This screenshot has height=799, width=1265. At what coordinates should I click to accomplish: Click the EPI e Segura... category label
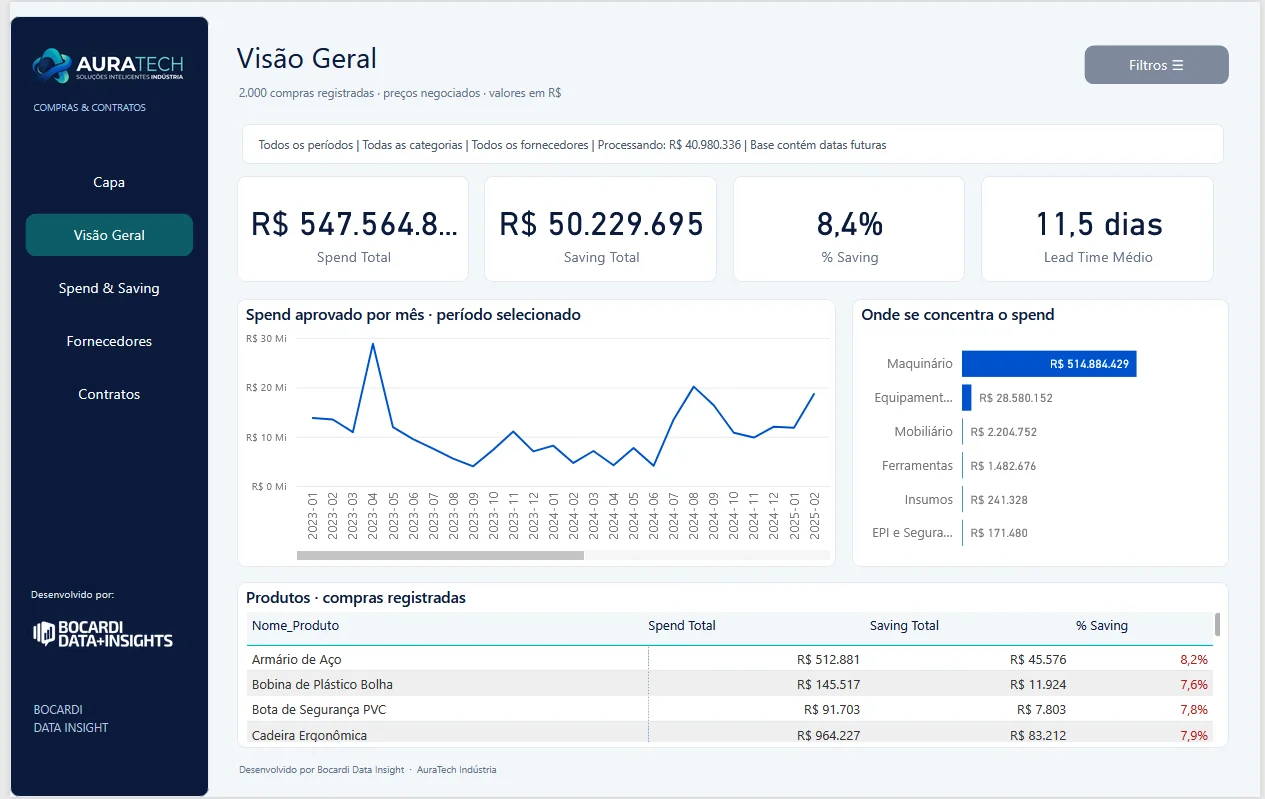pyautogui.click(x=912, y=533)
